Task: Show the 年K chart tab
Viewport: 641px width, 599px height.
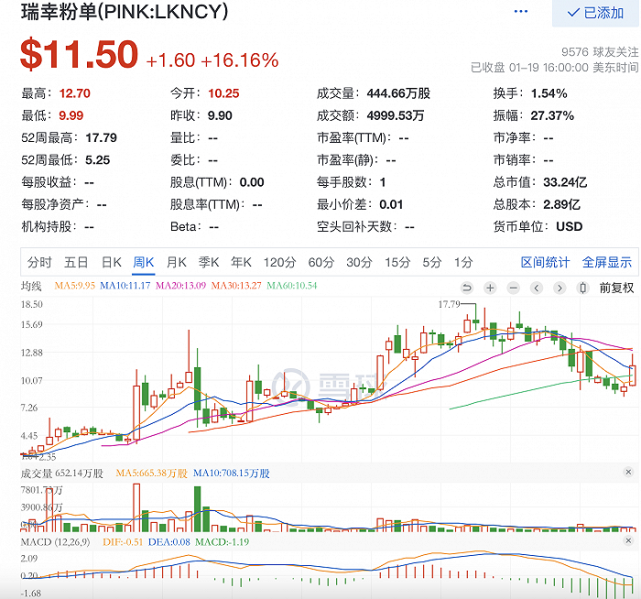Action: coord(241,262)
